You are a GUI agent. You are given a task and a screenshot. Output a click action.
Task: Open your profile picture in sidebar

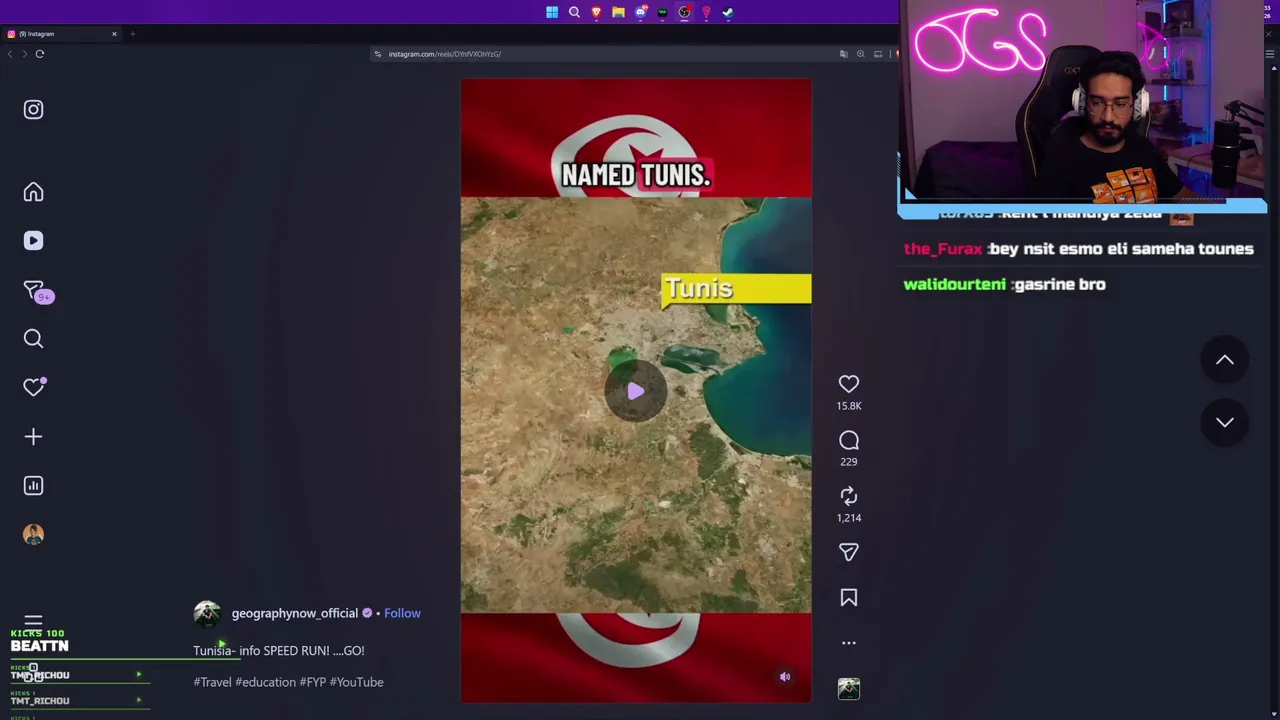(x=33, y=534)
